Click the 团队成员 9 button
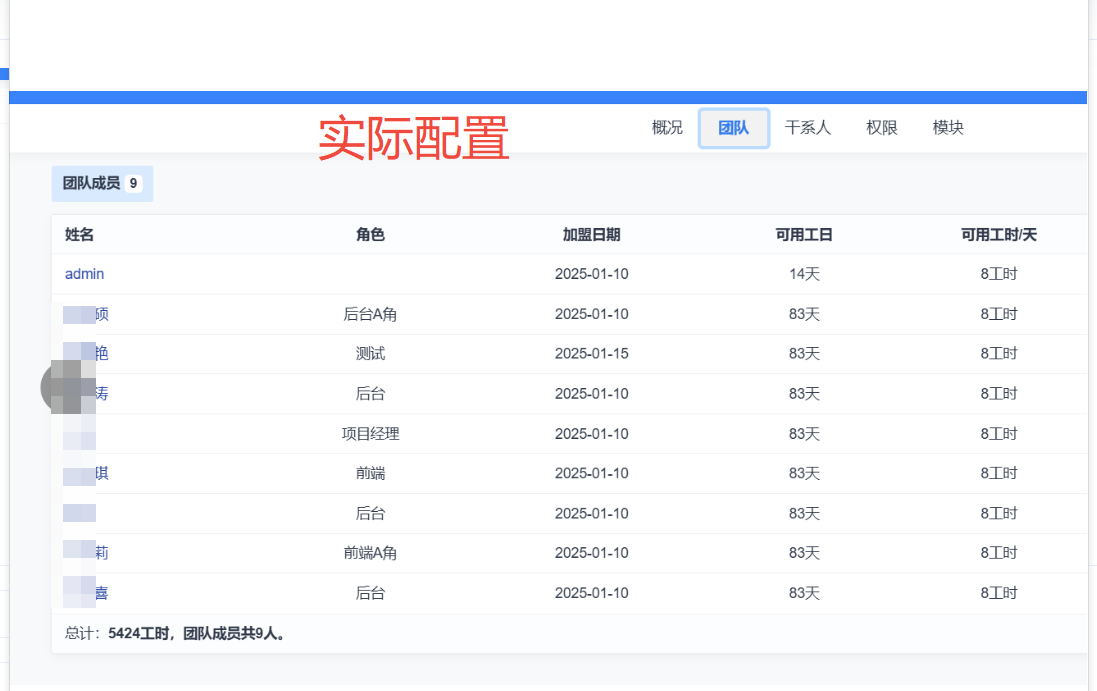Image resolution: width=1097 pixels, height=691 pixels. click(102, 184)
